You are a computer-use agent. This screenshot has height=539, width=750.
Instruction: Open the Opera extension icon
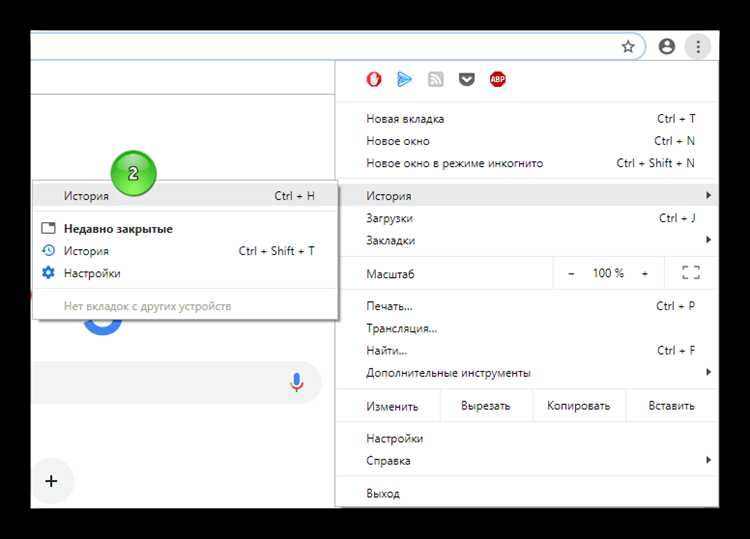pyautogui.click(x=374, y=79)
